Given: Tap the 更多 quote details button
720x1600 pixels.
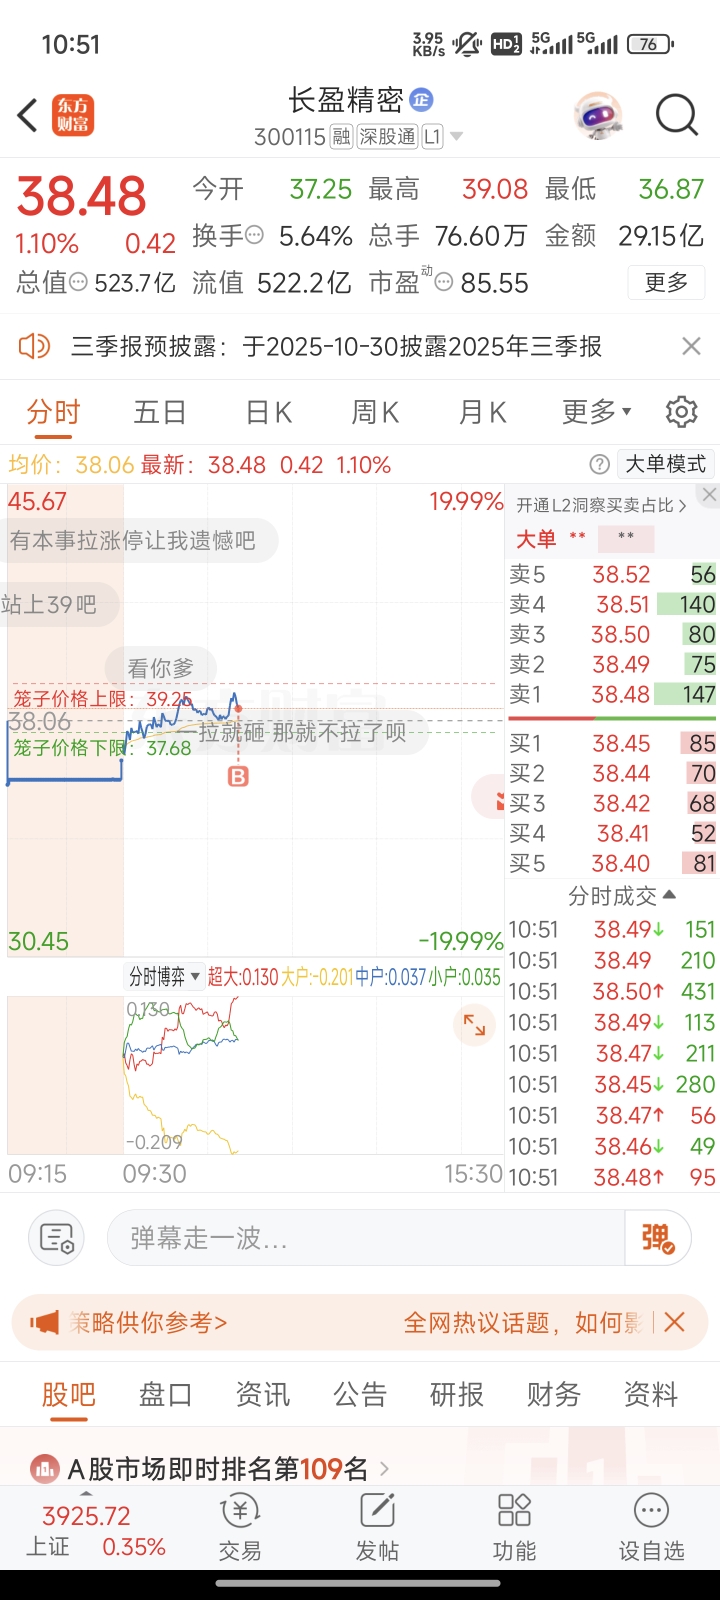Looking at the screenshot, I should pyautogui.click(x=667, y=283).
